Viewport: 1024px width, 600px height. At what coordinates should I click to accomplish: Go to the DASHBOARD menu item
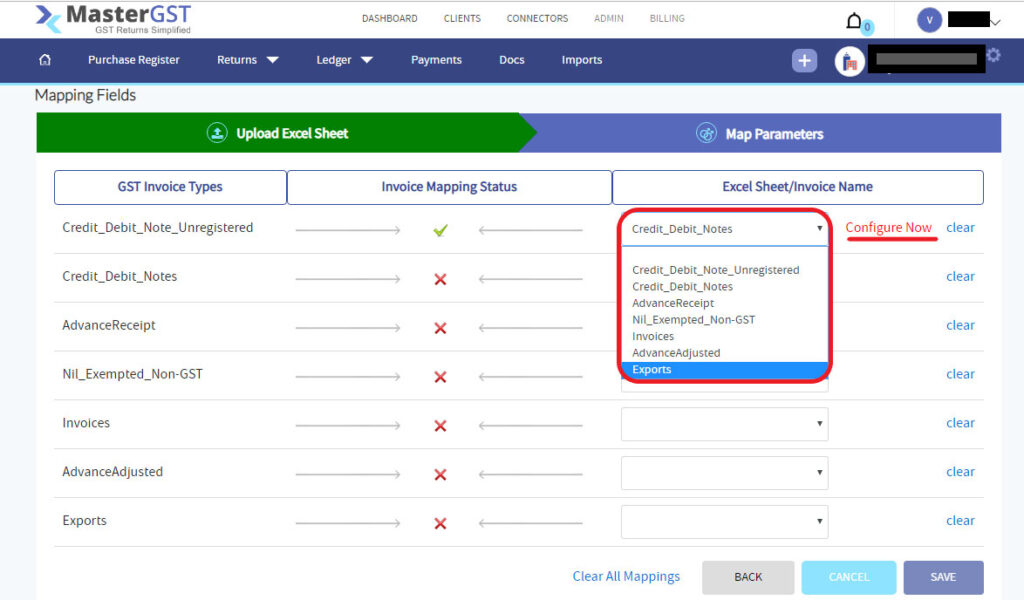point(390,18)
